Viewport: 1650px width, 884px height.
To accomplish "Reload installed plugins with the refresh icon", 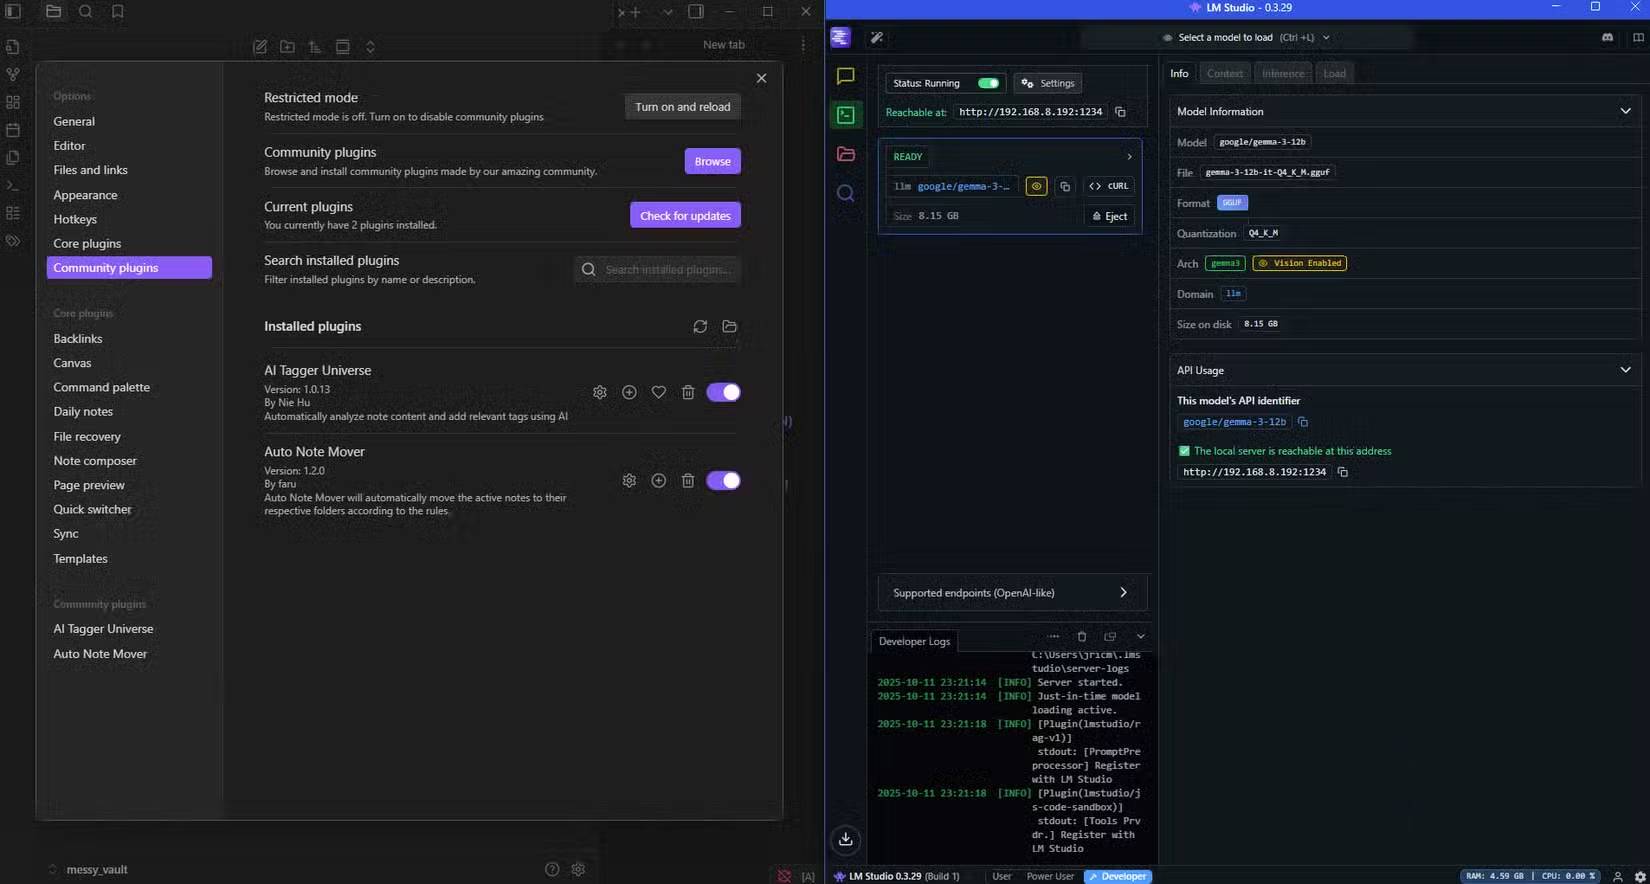I will [700, 326].
